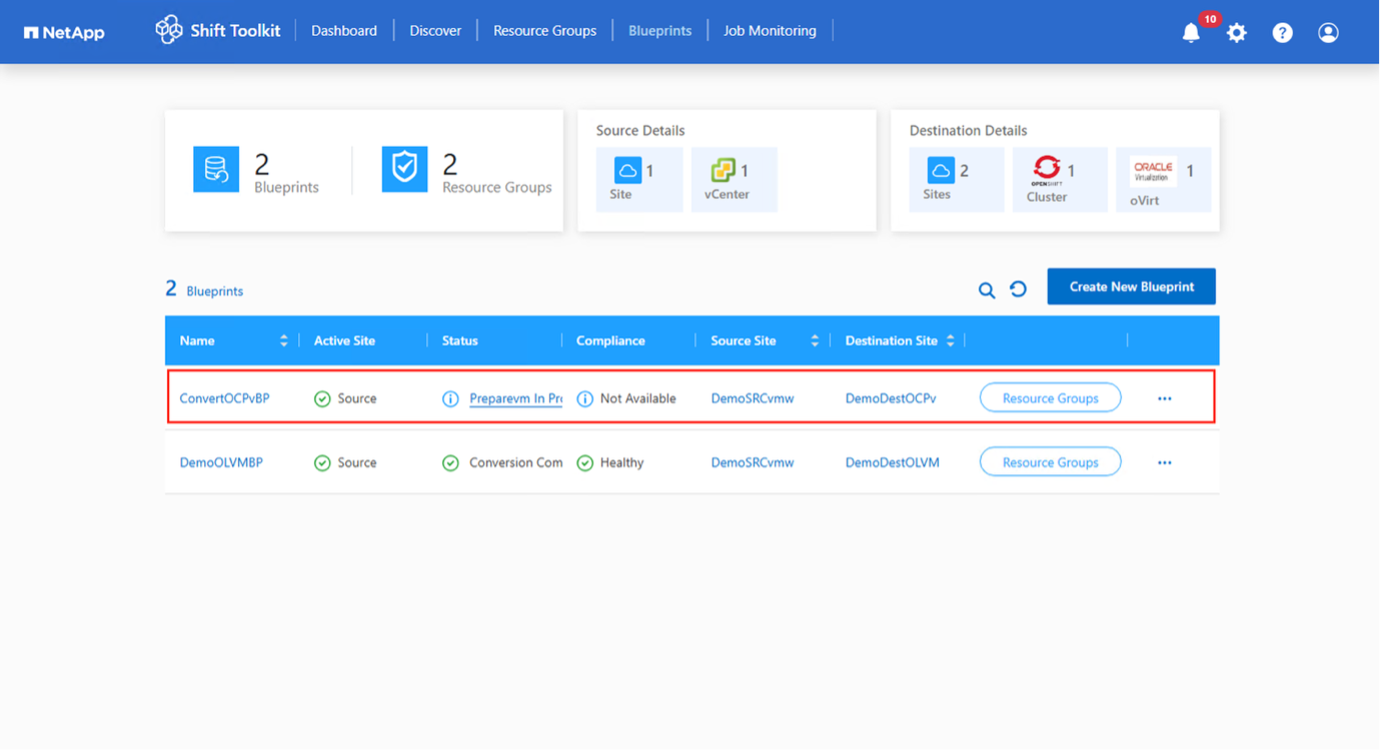Image resolution: width=1384 pixels, height=754 pixels.
Task: Sort by Destination Site column arrows
Action: [950, 341]
